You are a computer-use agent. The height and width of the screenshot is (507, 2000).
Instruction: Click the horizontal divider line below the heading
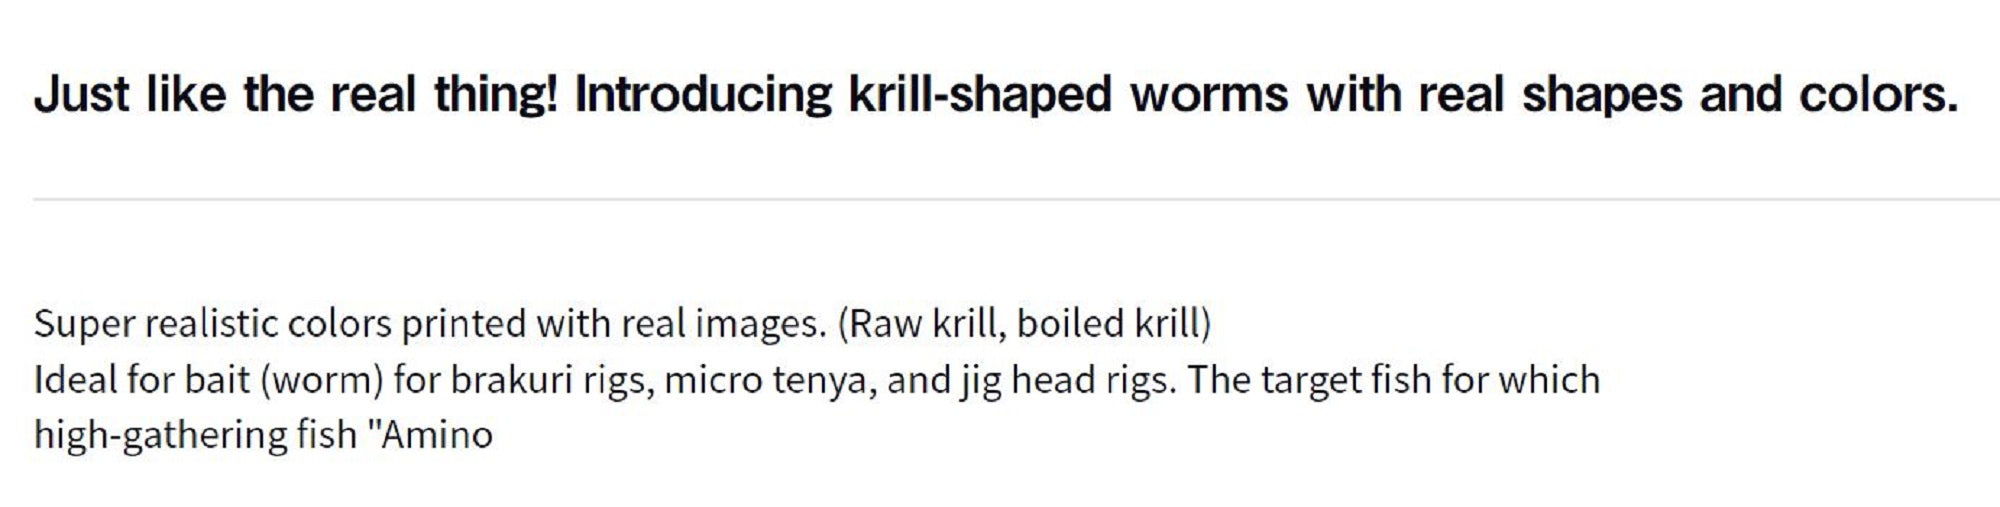[x=1000, y=200]
